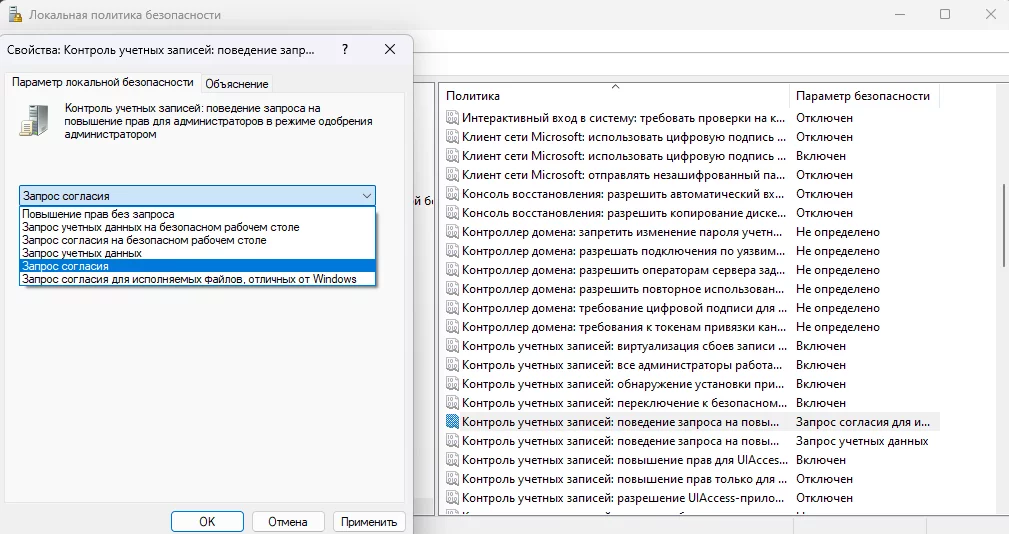Click the icon beside 'Контроль учетных записей: виртуализация сбоев'
Image resolution: width=1009 pixels, height=534 pixels.
pos(451,346)
